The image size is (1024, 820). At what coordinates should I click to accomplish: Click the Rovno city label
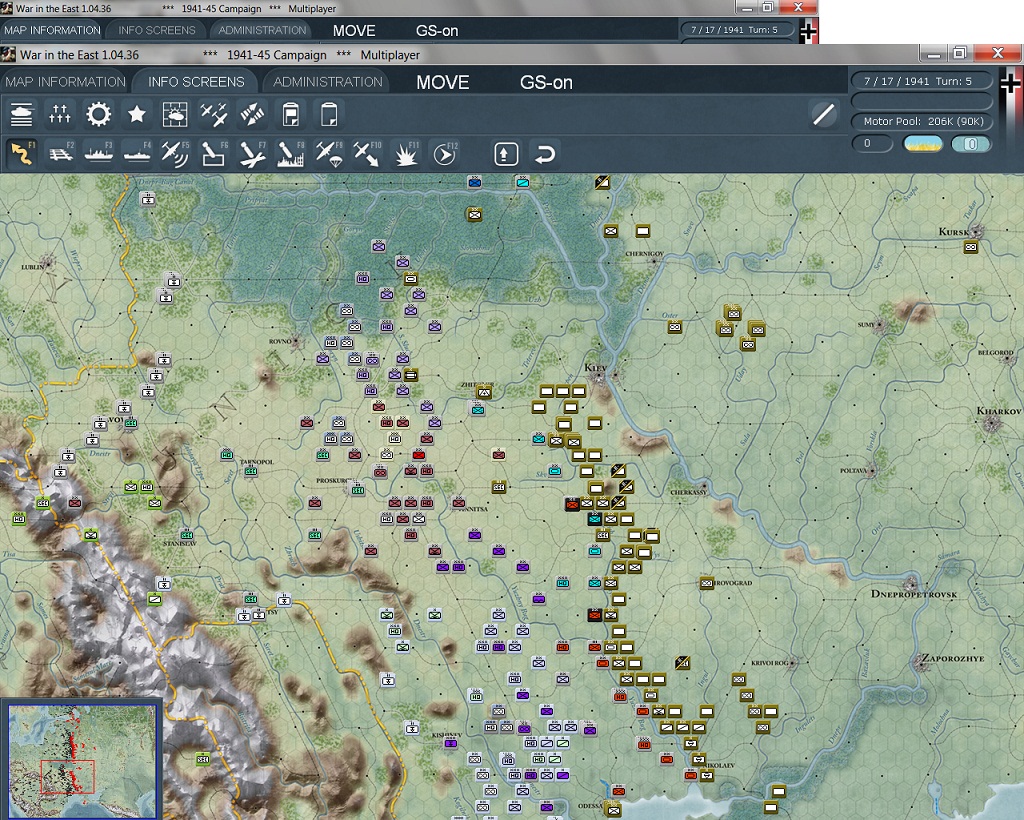(x=280, y=341)
